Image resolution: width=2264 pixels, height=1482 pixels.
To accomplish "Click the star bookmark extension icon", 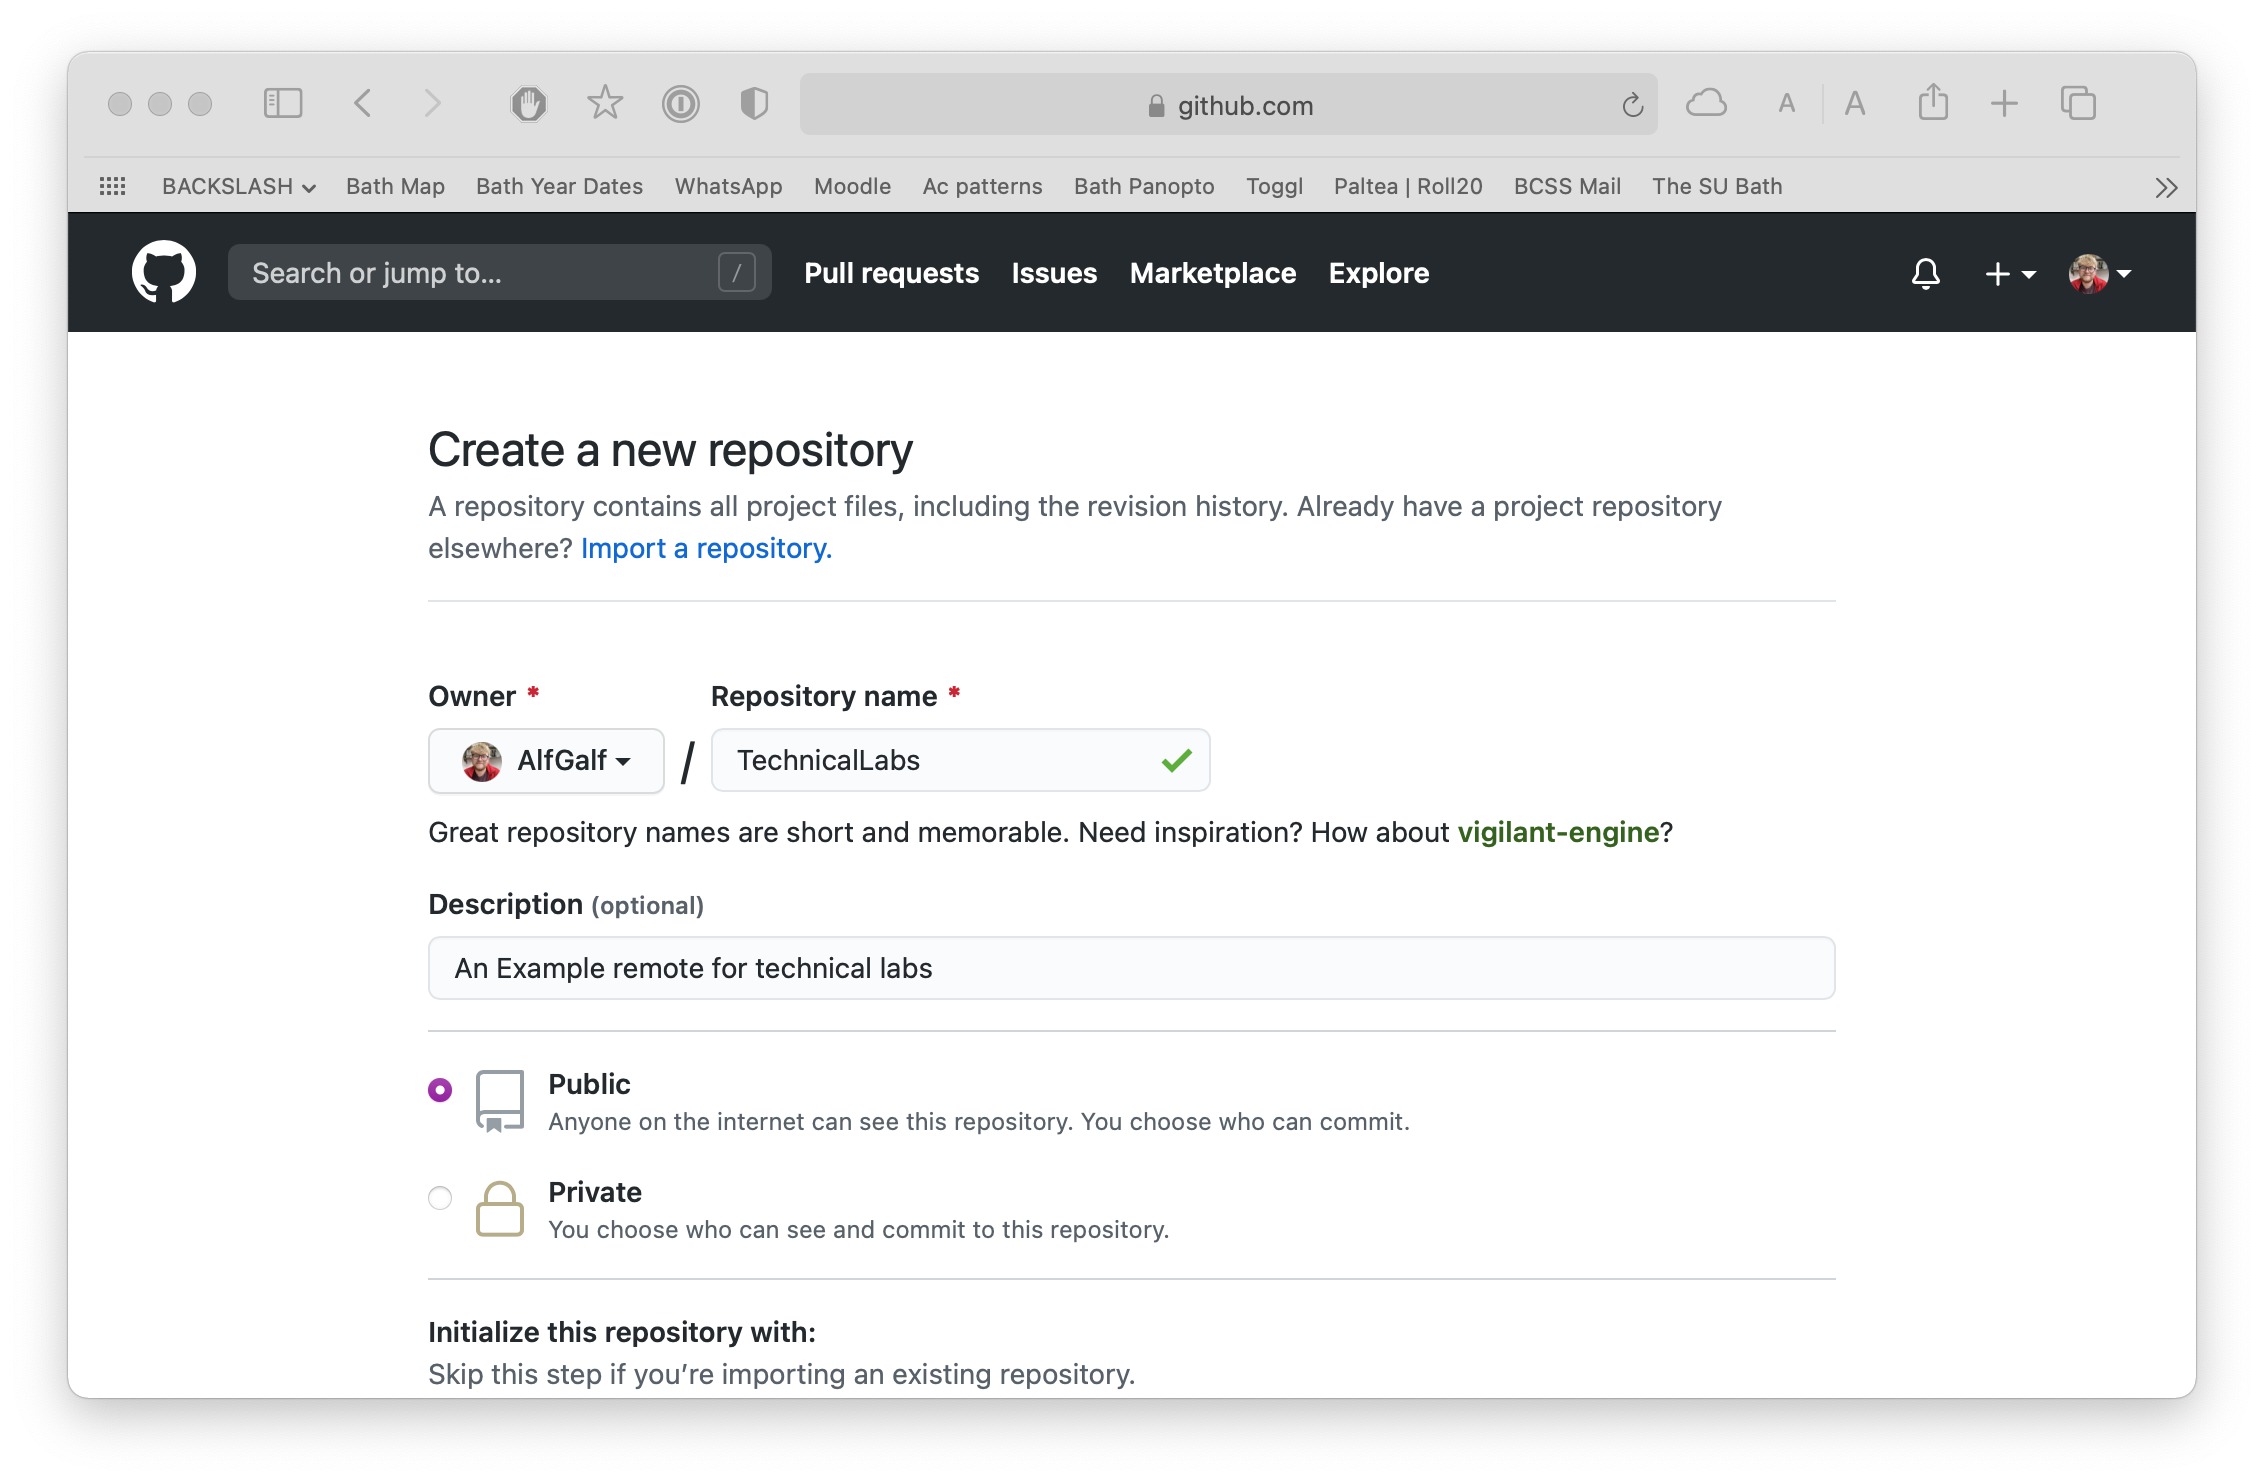I will click(605, 103).
